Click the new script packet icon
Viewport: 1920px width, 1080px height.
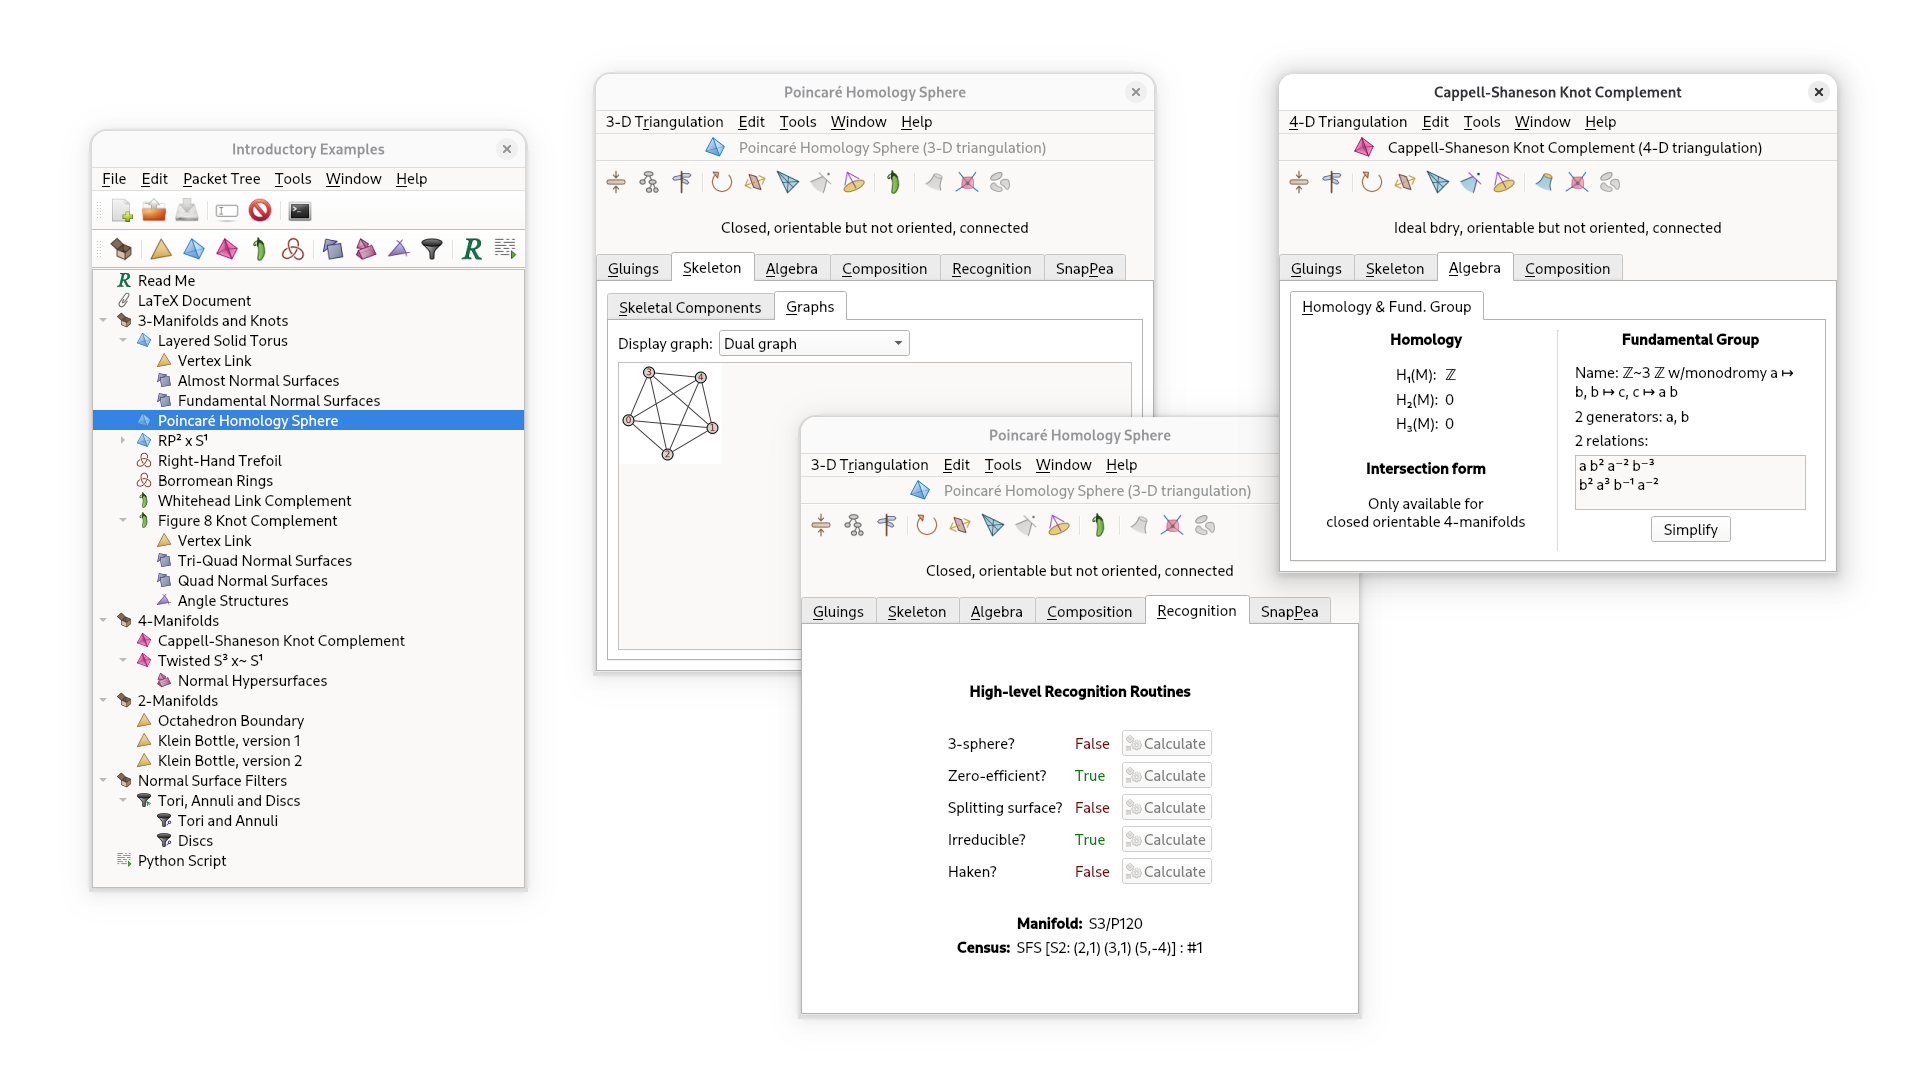(x=505, y=249)
